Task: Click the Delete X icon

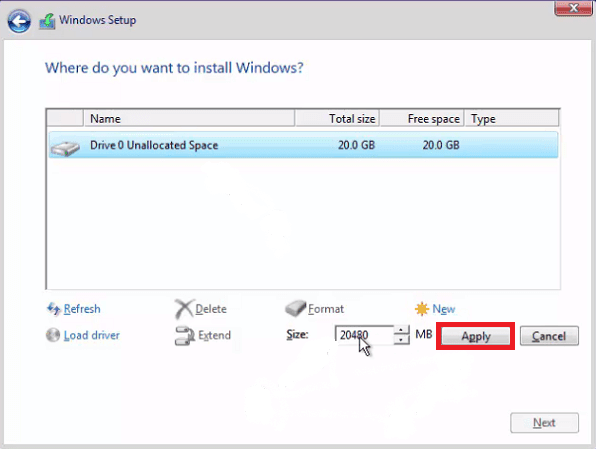Action: (x=184, y=309)
